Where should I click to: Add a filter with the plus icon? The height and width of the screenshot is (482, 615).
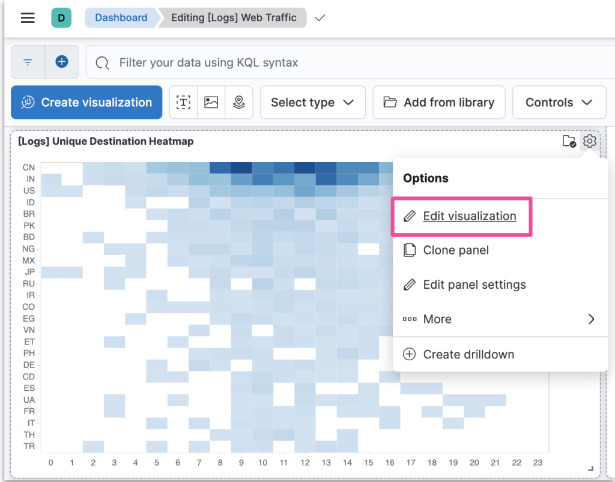(x=62, y=62)
